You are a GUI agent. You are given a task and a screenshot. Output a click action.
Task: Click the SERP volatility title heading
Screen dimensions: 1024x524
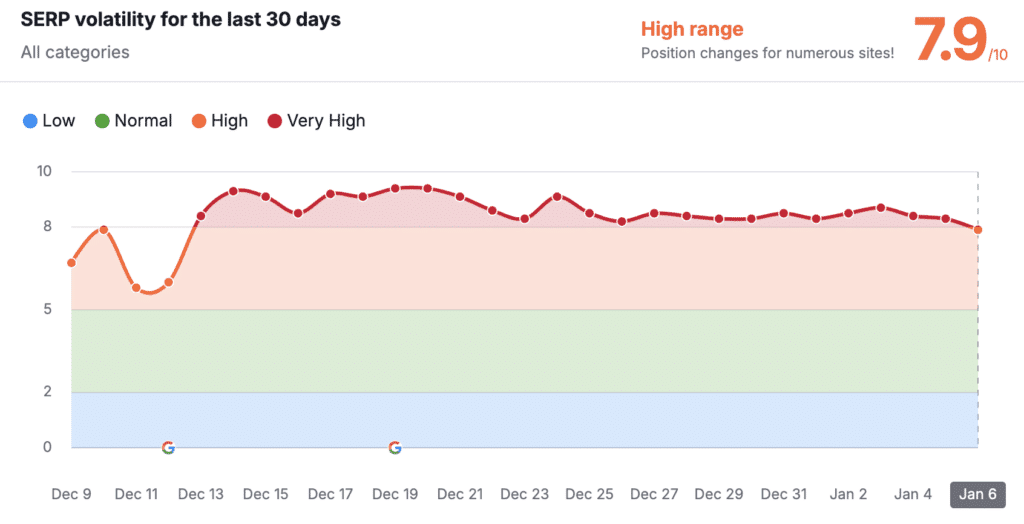click(181, 20)
